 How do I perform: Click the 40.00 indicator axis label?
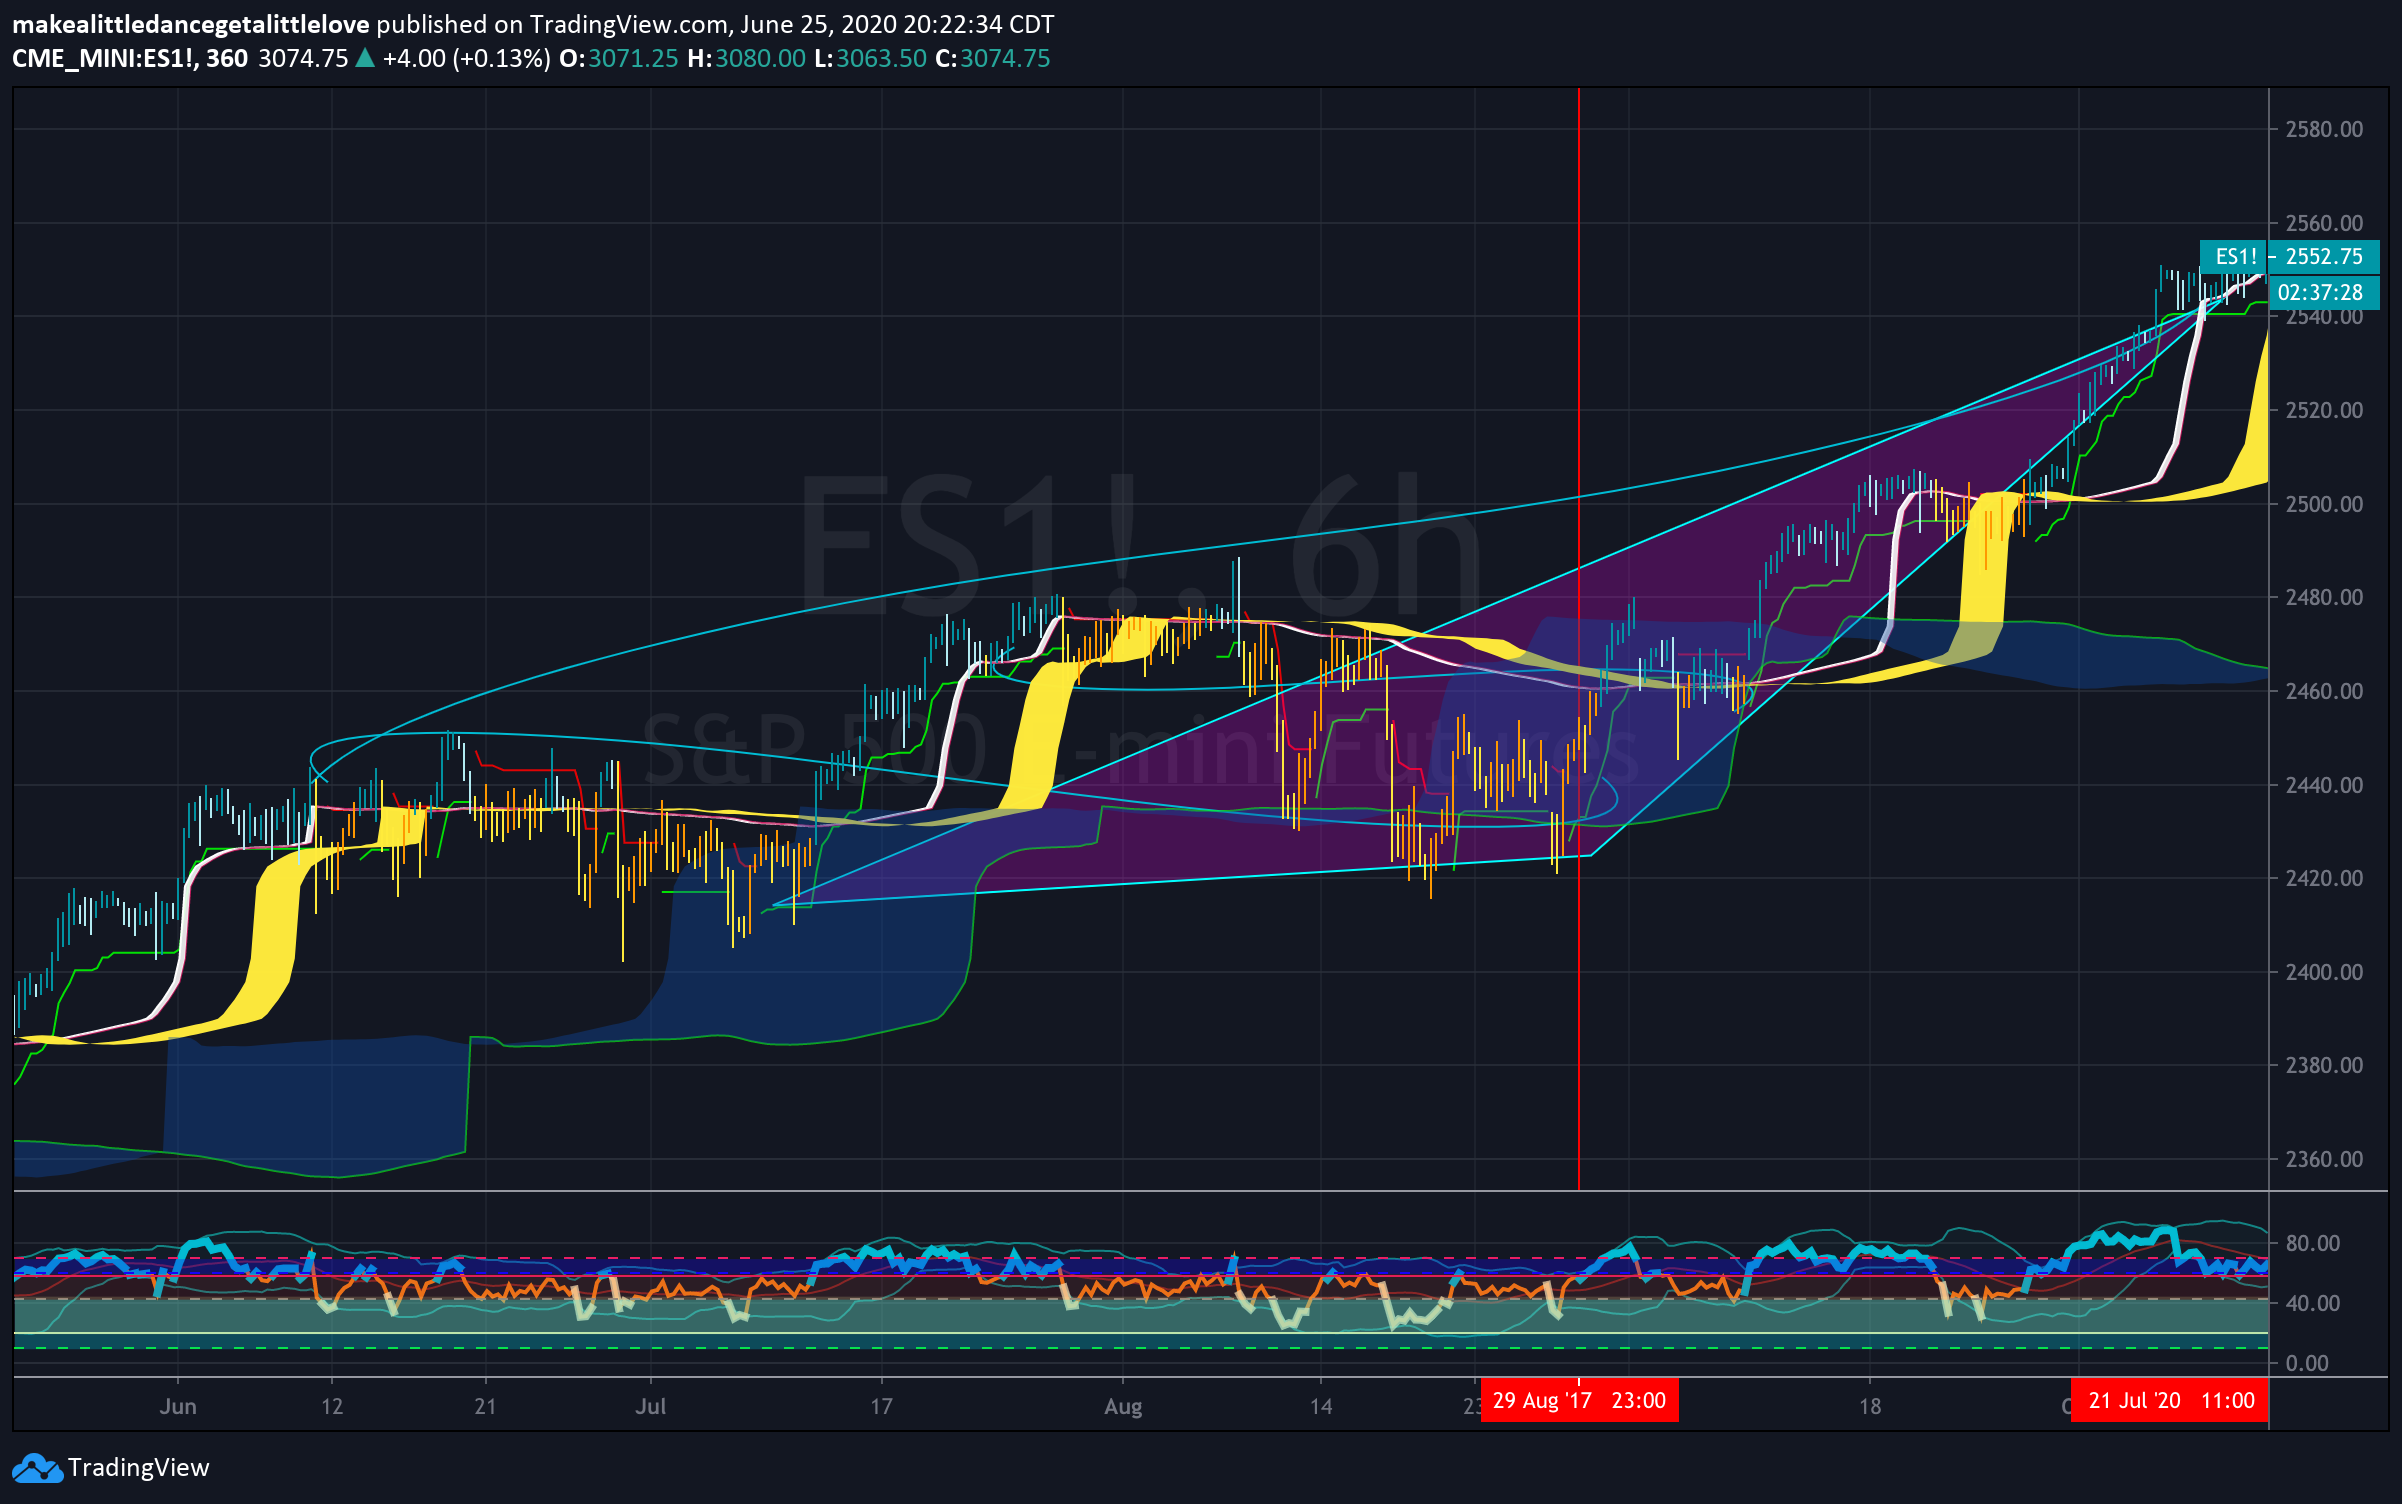point(2313,1303)
